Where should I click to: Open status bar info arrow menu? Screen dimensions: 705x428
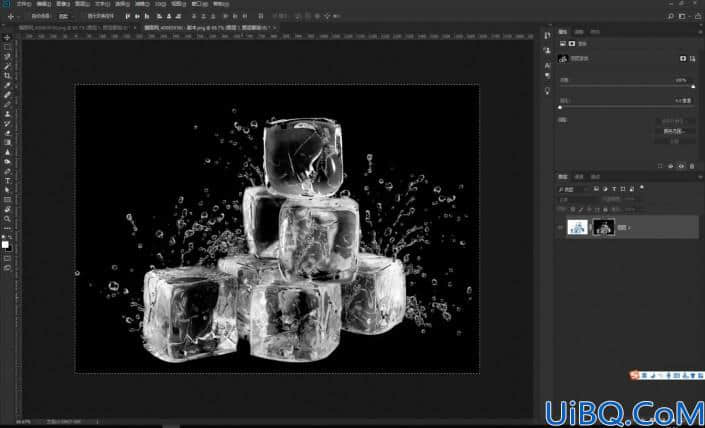point(97,422)
